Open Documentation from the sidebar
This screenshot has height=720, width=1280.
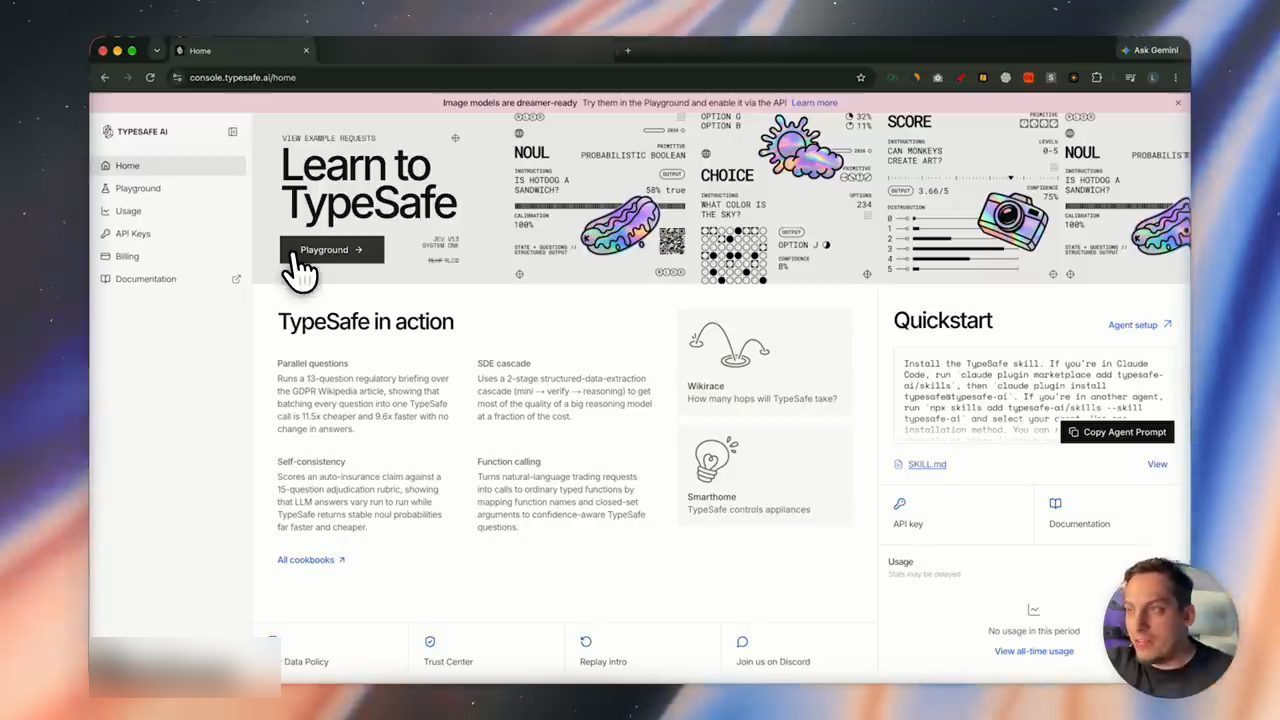point(172,279)
